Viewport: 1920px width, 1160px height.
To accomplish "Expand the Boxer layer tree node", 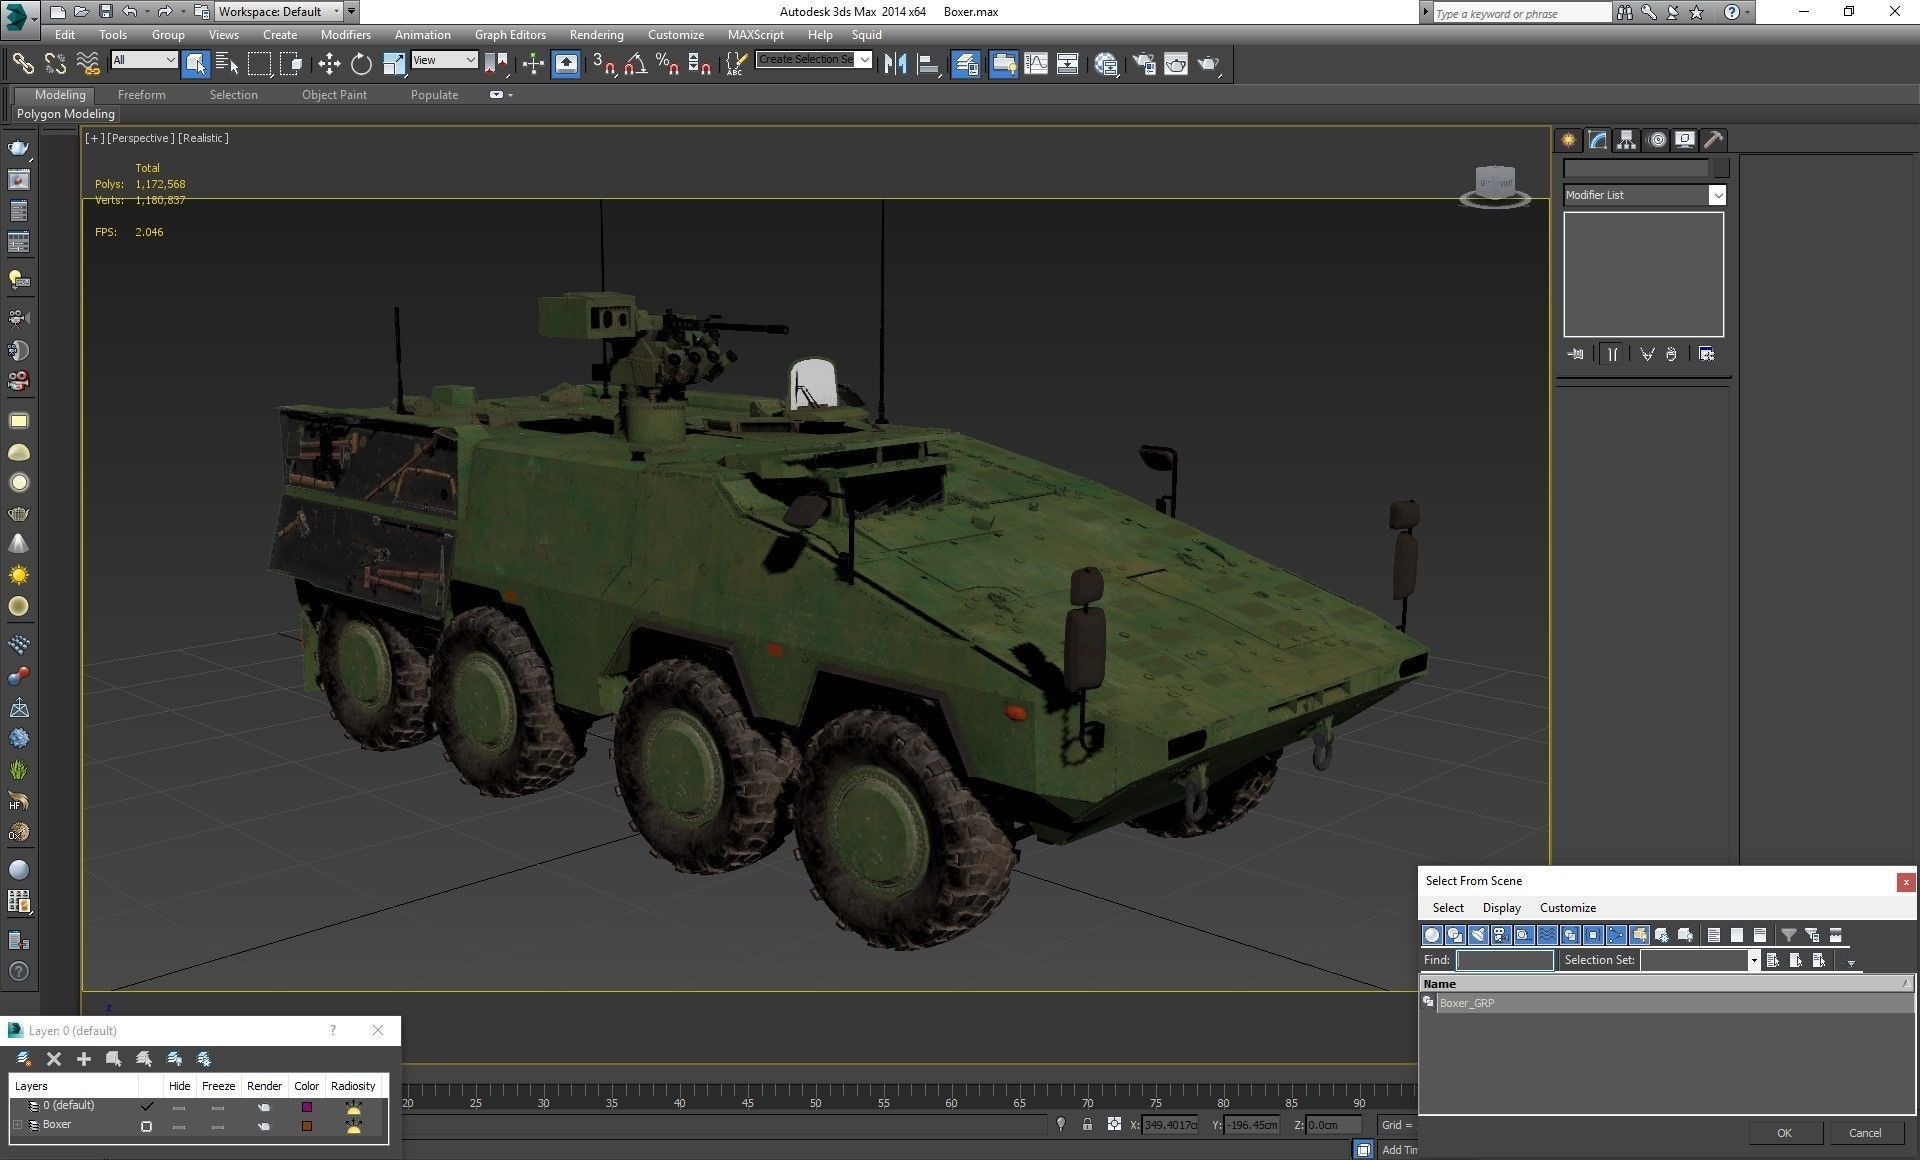I will click(17, 1125).
